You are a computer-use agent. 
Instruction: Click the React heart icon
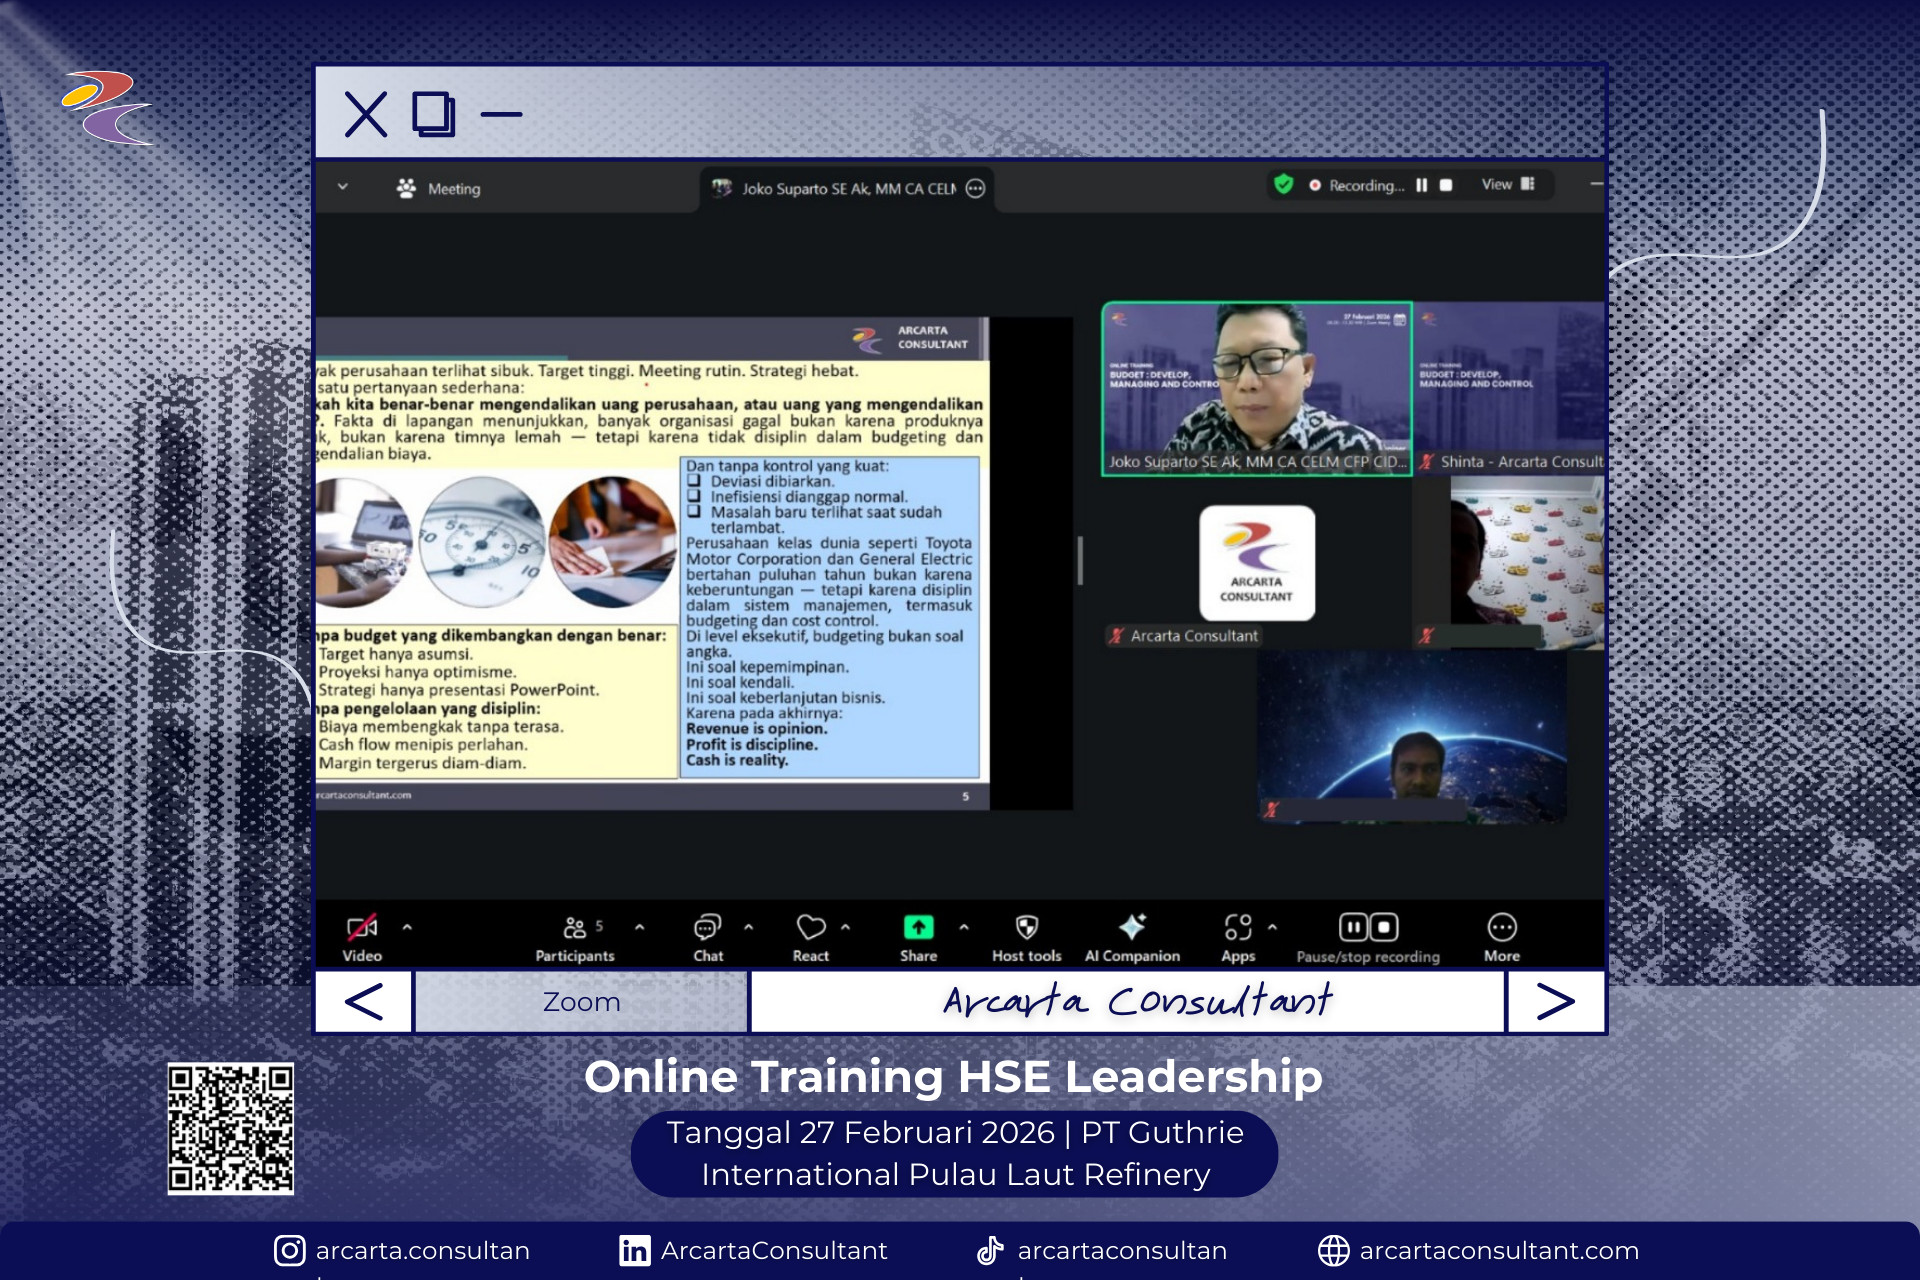point(810,928)
